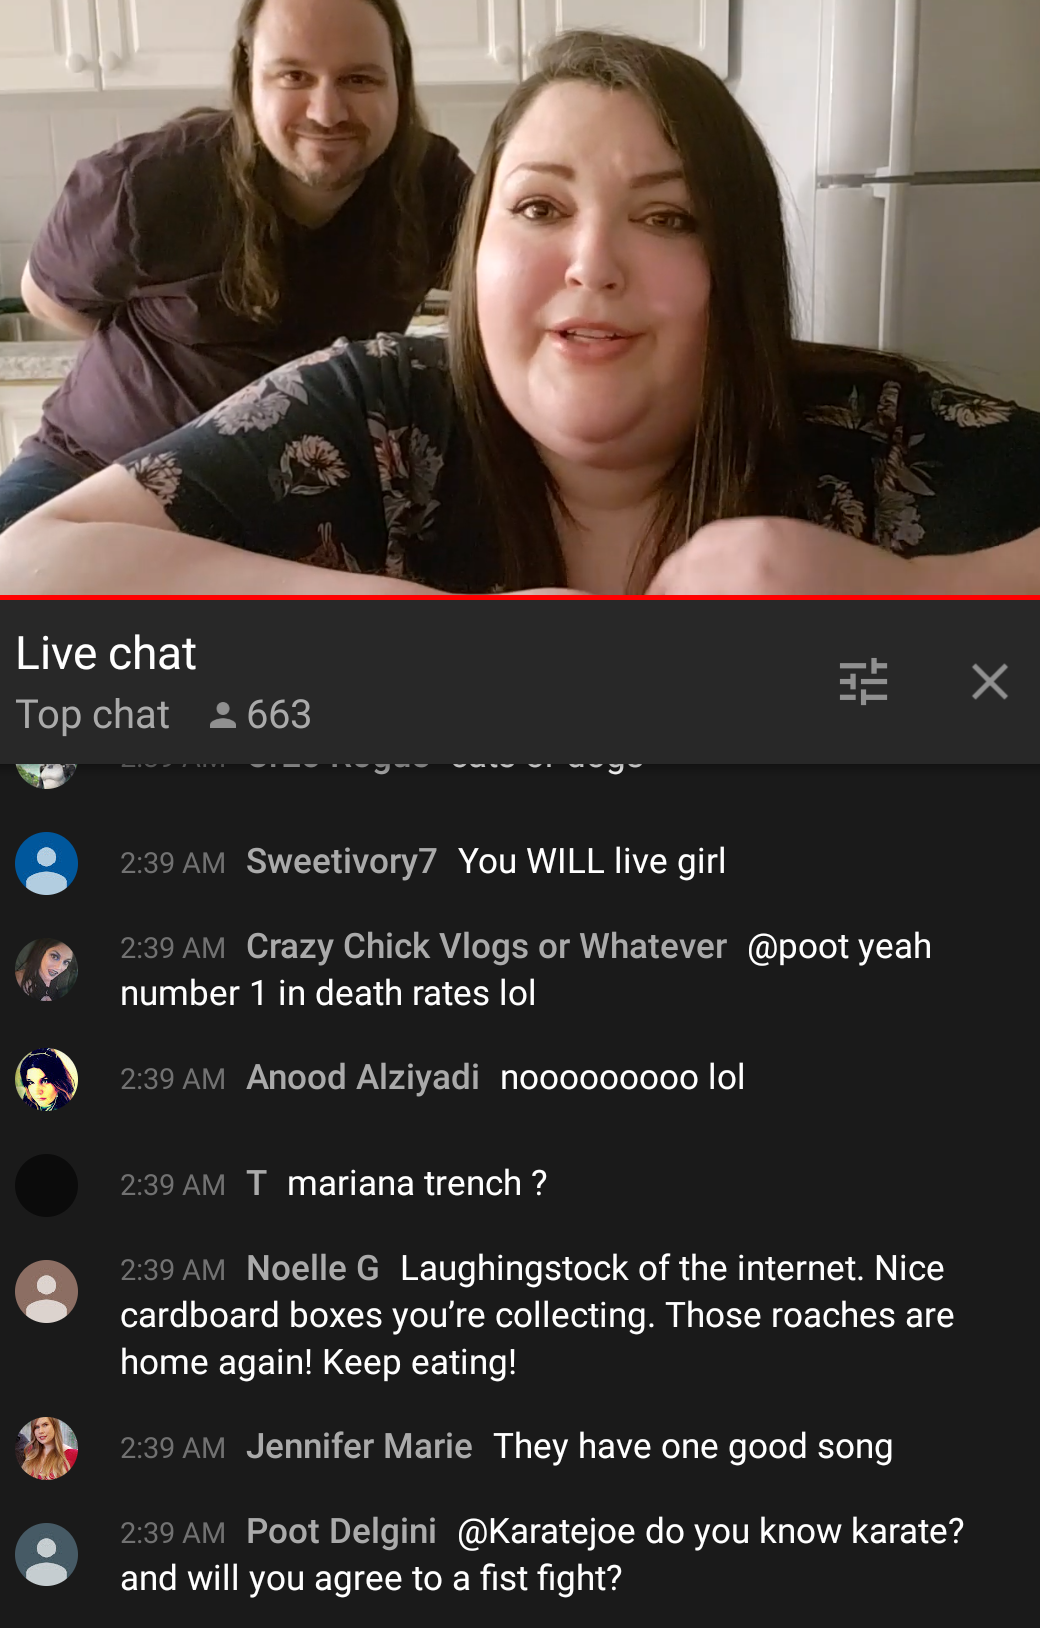Screen dimensions: 1040x1628
Task: Select the Noelle G username
Action: click(x=313, y=1268)
